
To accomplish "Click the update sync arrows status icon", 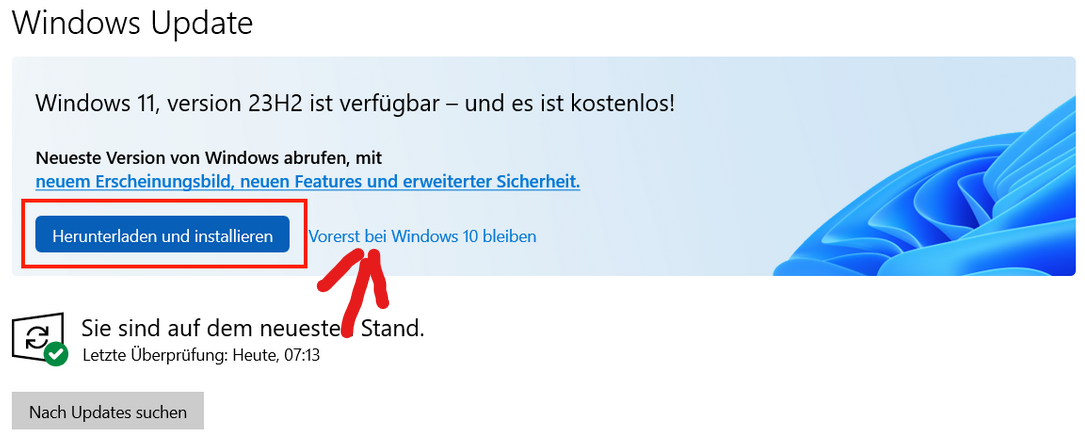I will click(x=36, y=338).
